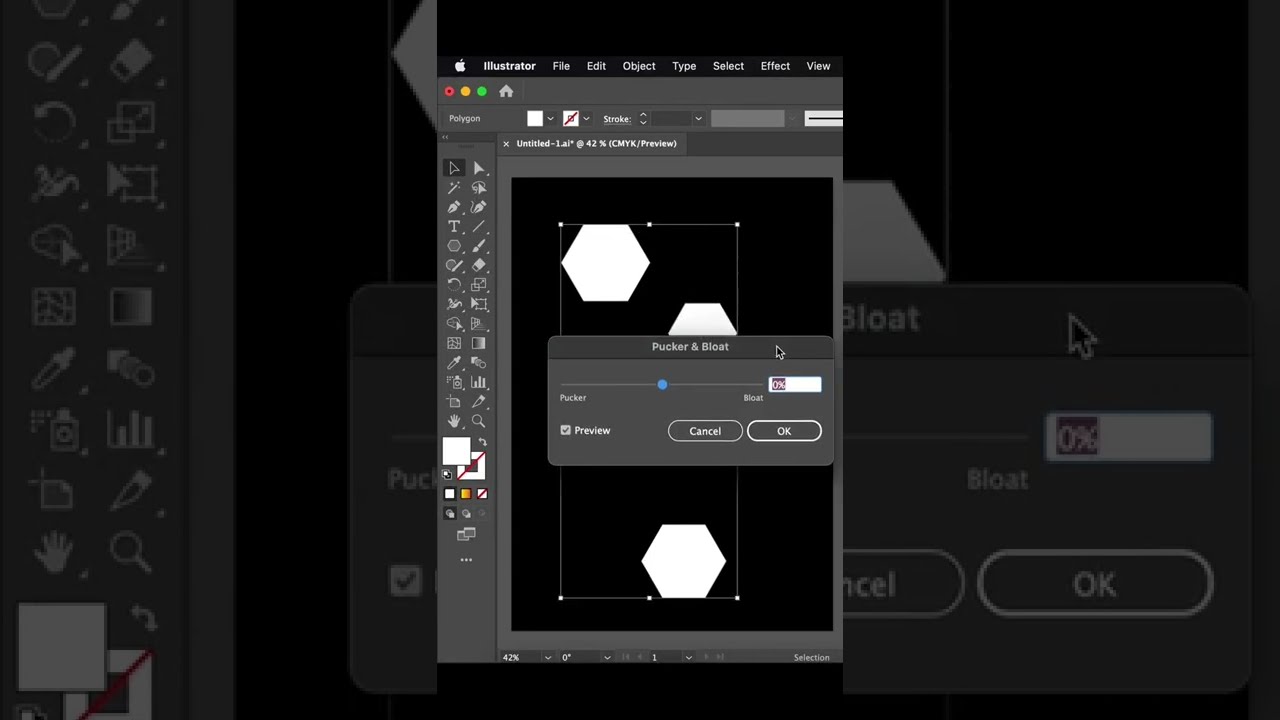Activate the Type tool
The image size is (1280, 720).
click(x=454, y=227)
